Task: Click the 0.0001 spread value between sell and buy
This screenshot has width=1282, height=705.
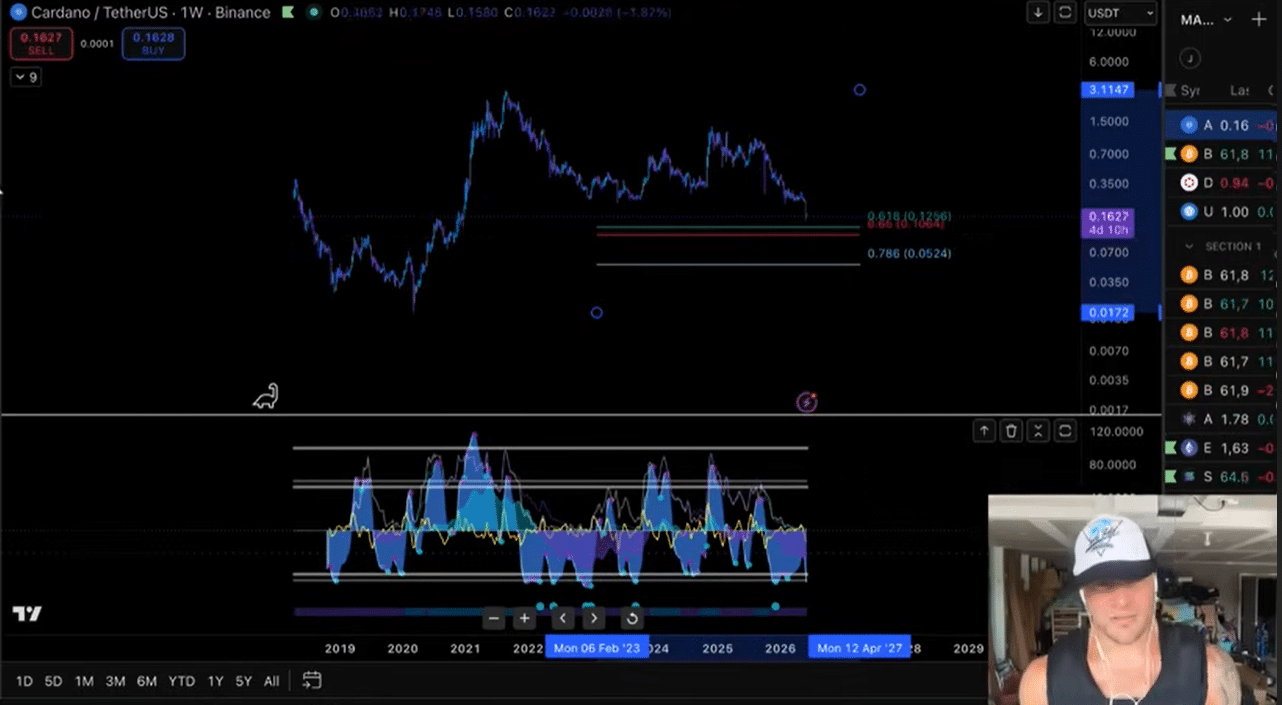Action: (x=97, y=44)
